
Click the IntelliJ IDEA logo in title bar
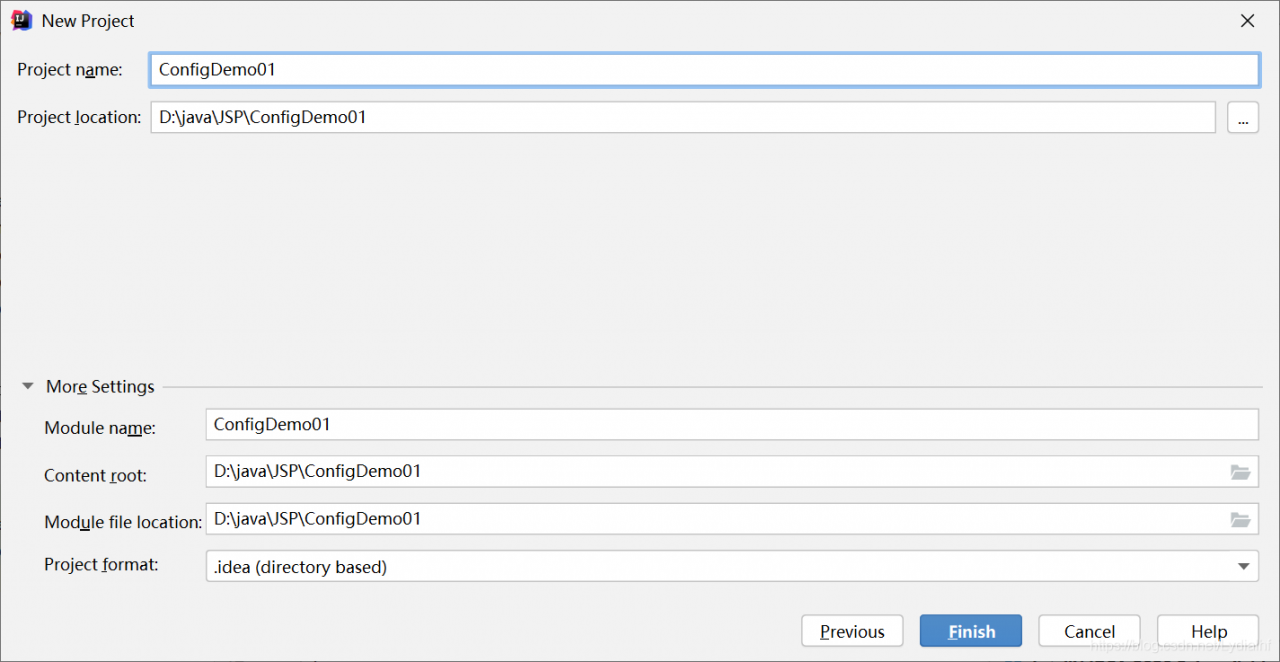(x=21, y=20)
